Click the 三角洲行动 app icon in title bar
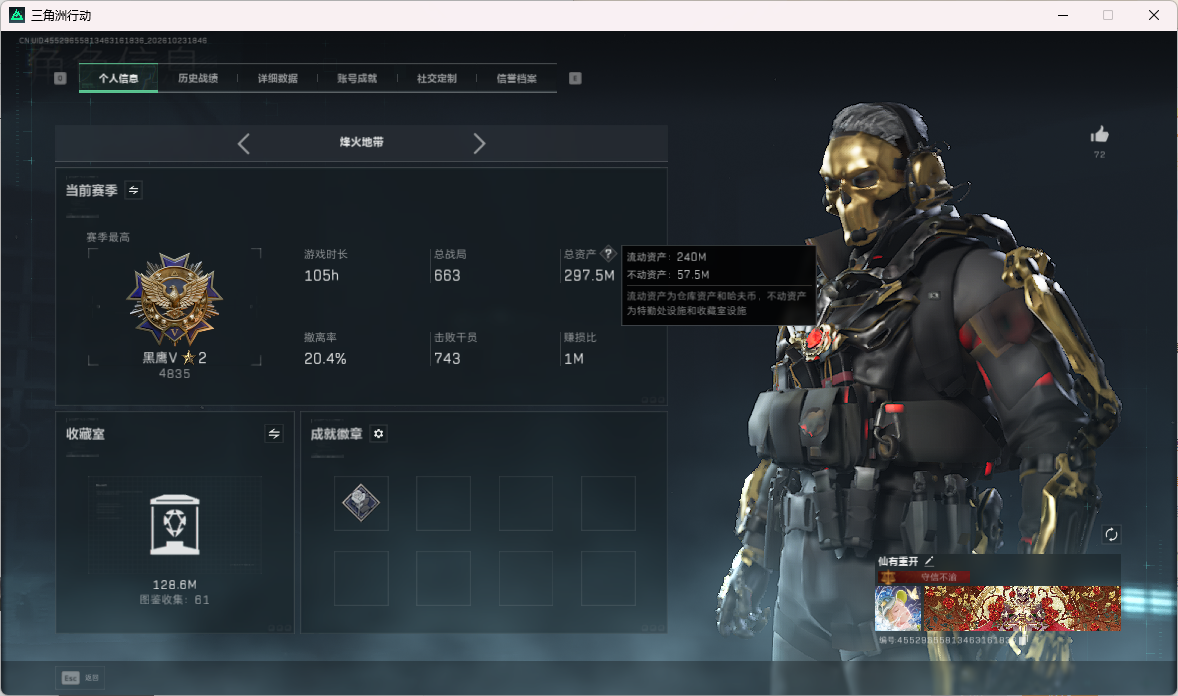1178x696 pixels. click(x=17, y=15)
